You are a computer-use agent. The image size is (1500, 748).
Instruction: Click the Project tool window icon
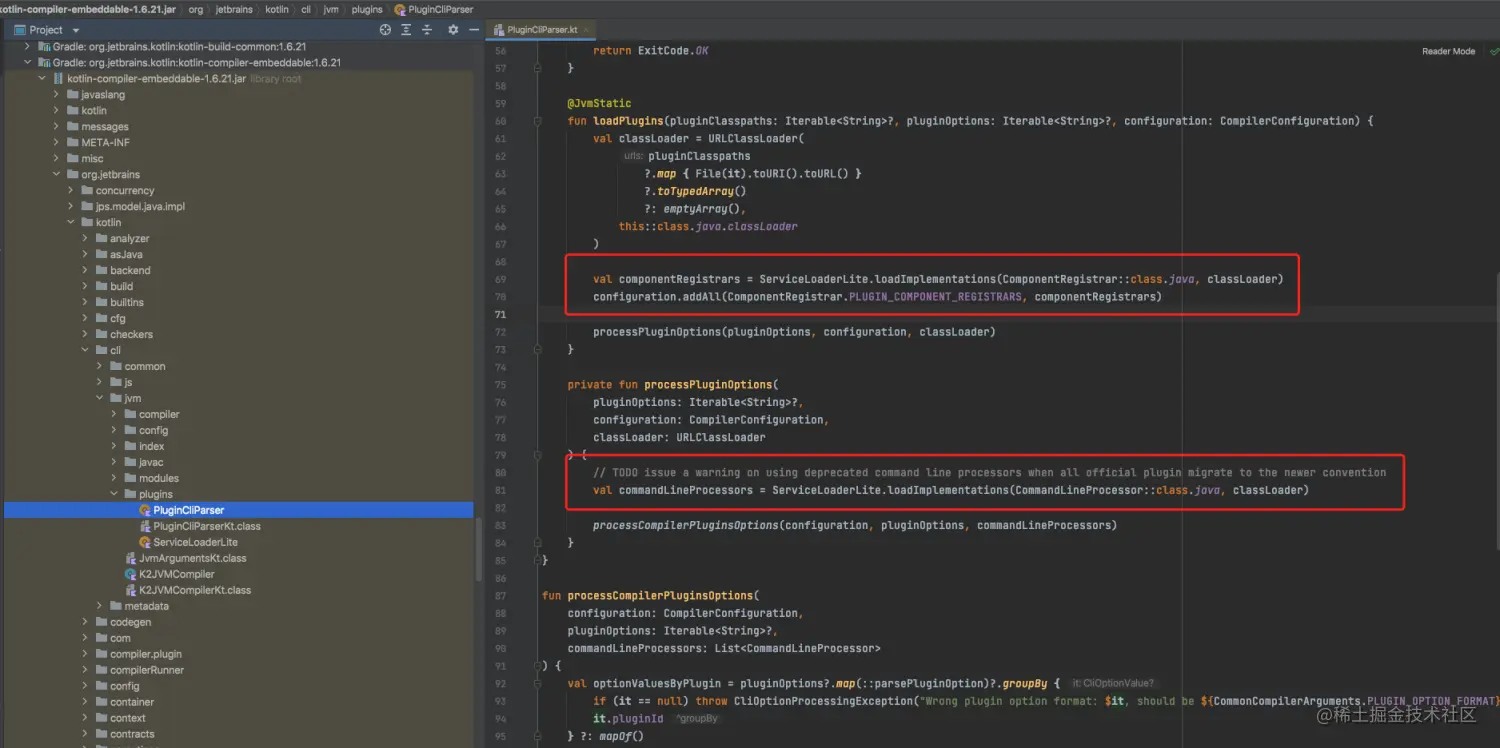19,30
